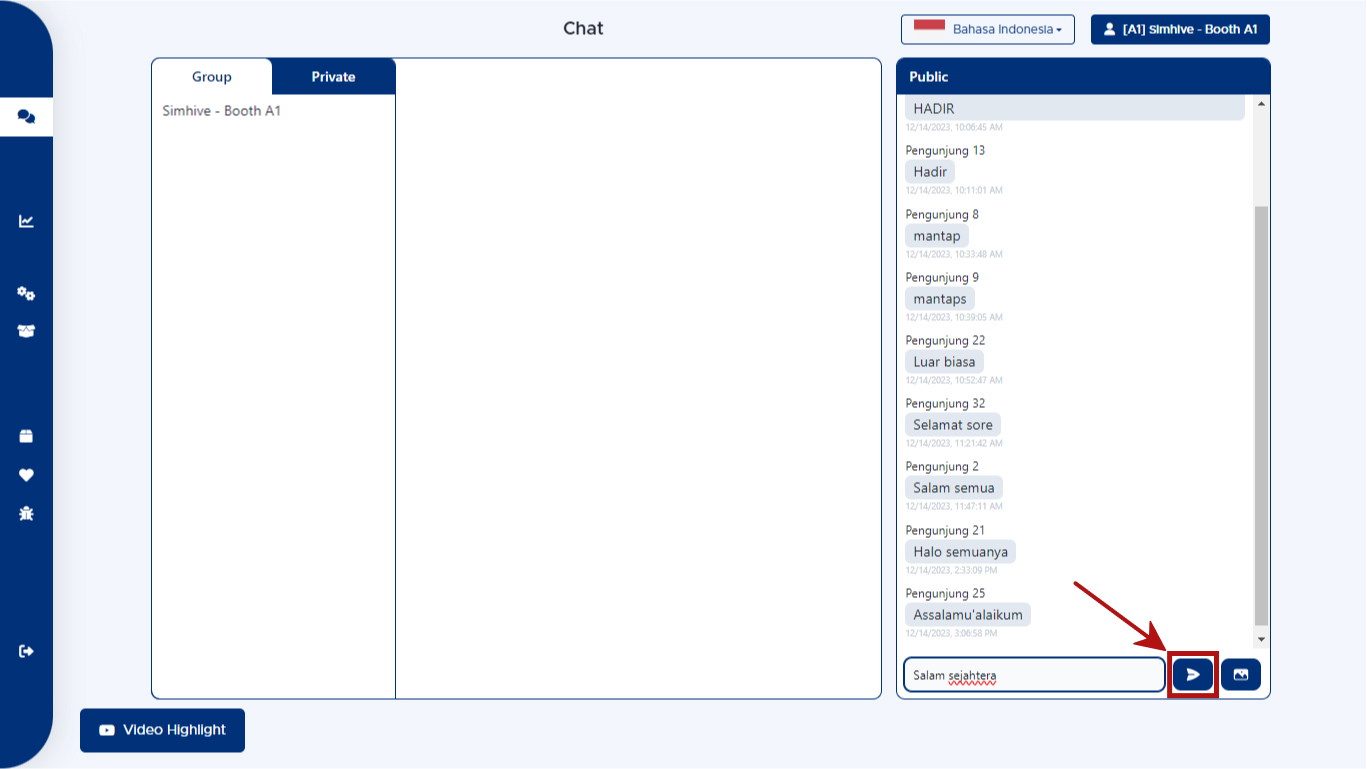Click the Public panel header

[x=1083, y=77]
